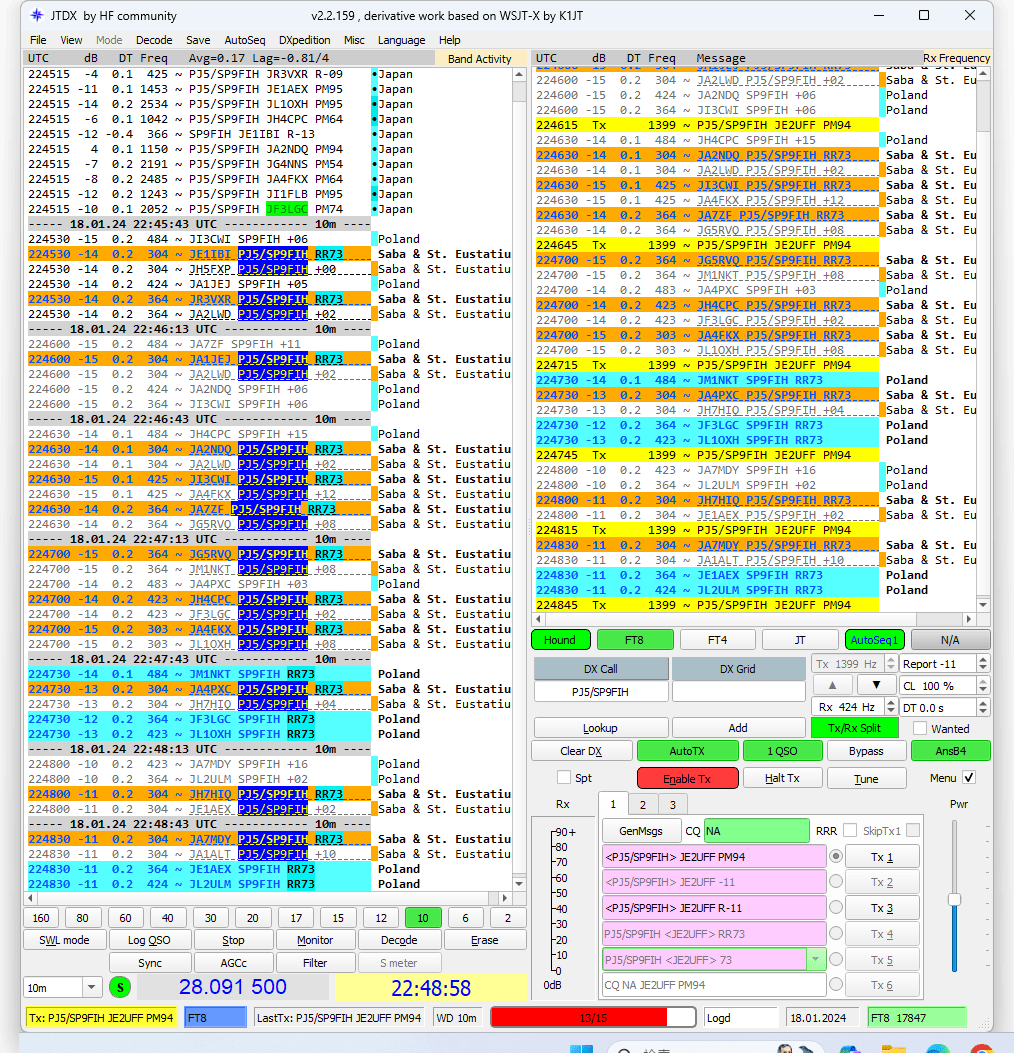Switch to FT4 mode button
Viewport: 1014px width, 1053px height.
pos(717,640)
